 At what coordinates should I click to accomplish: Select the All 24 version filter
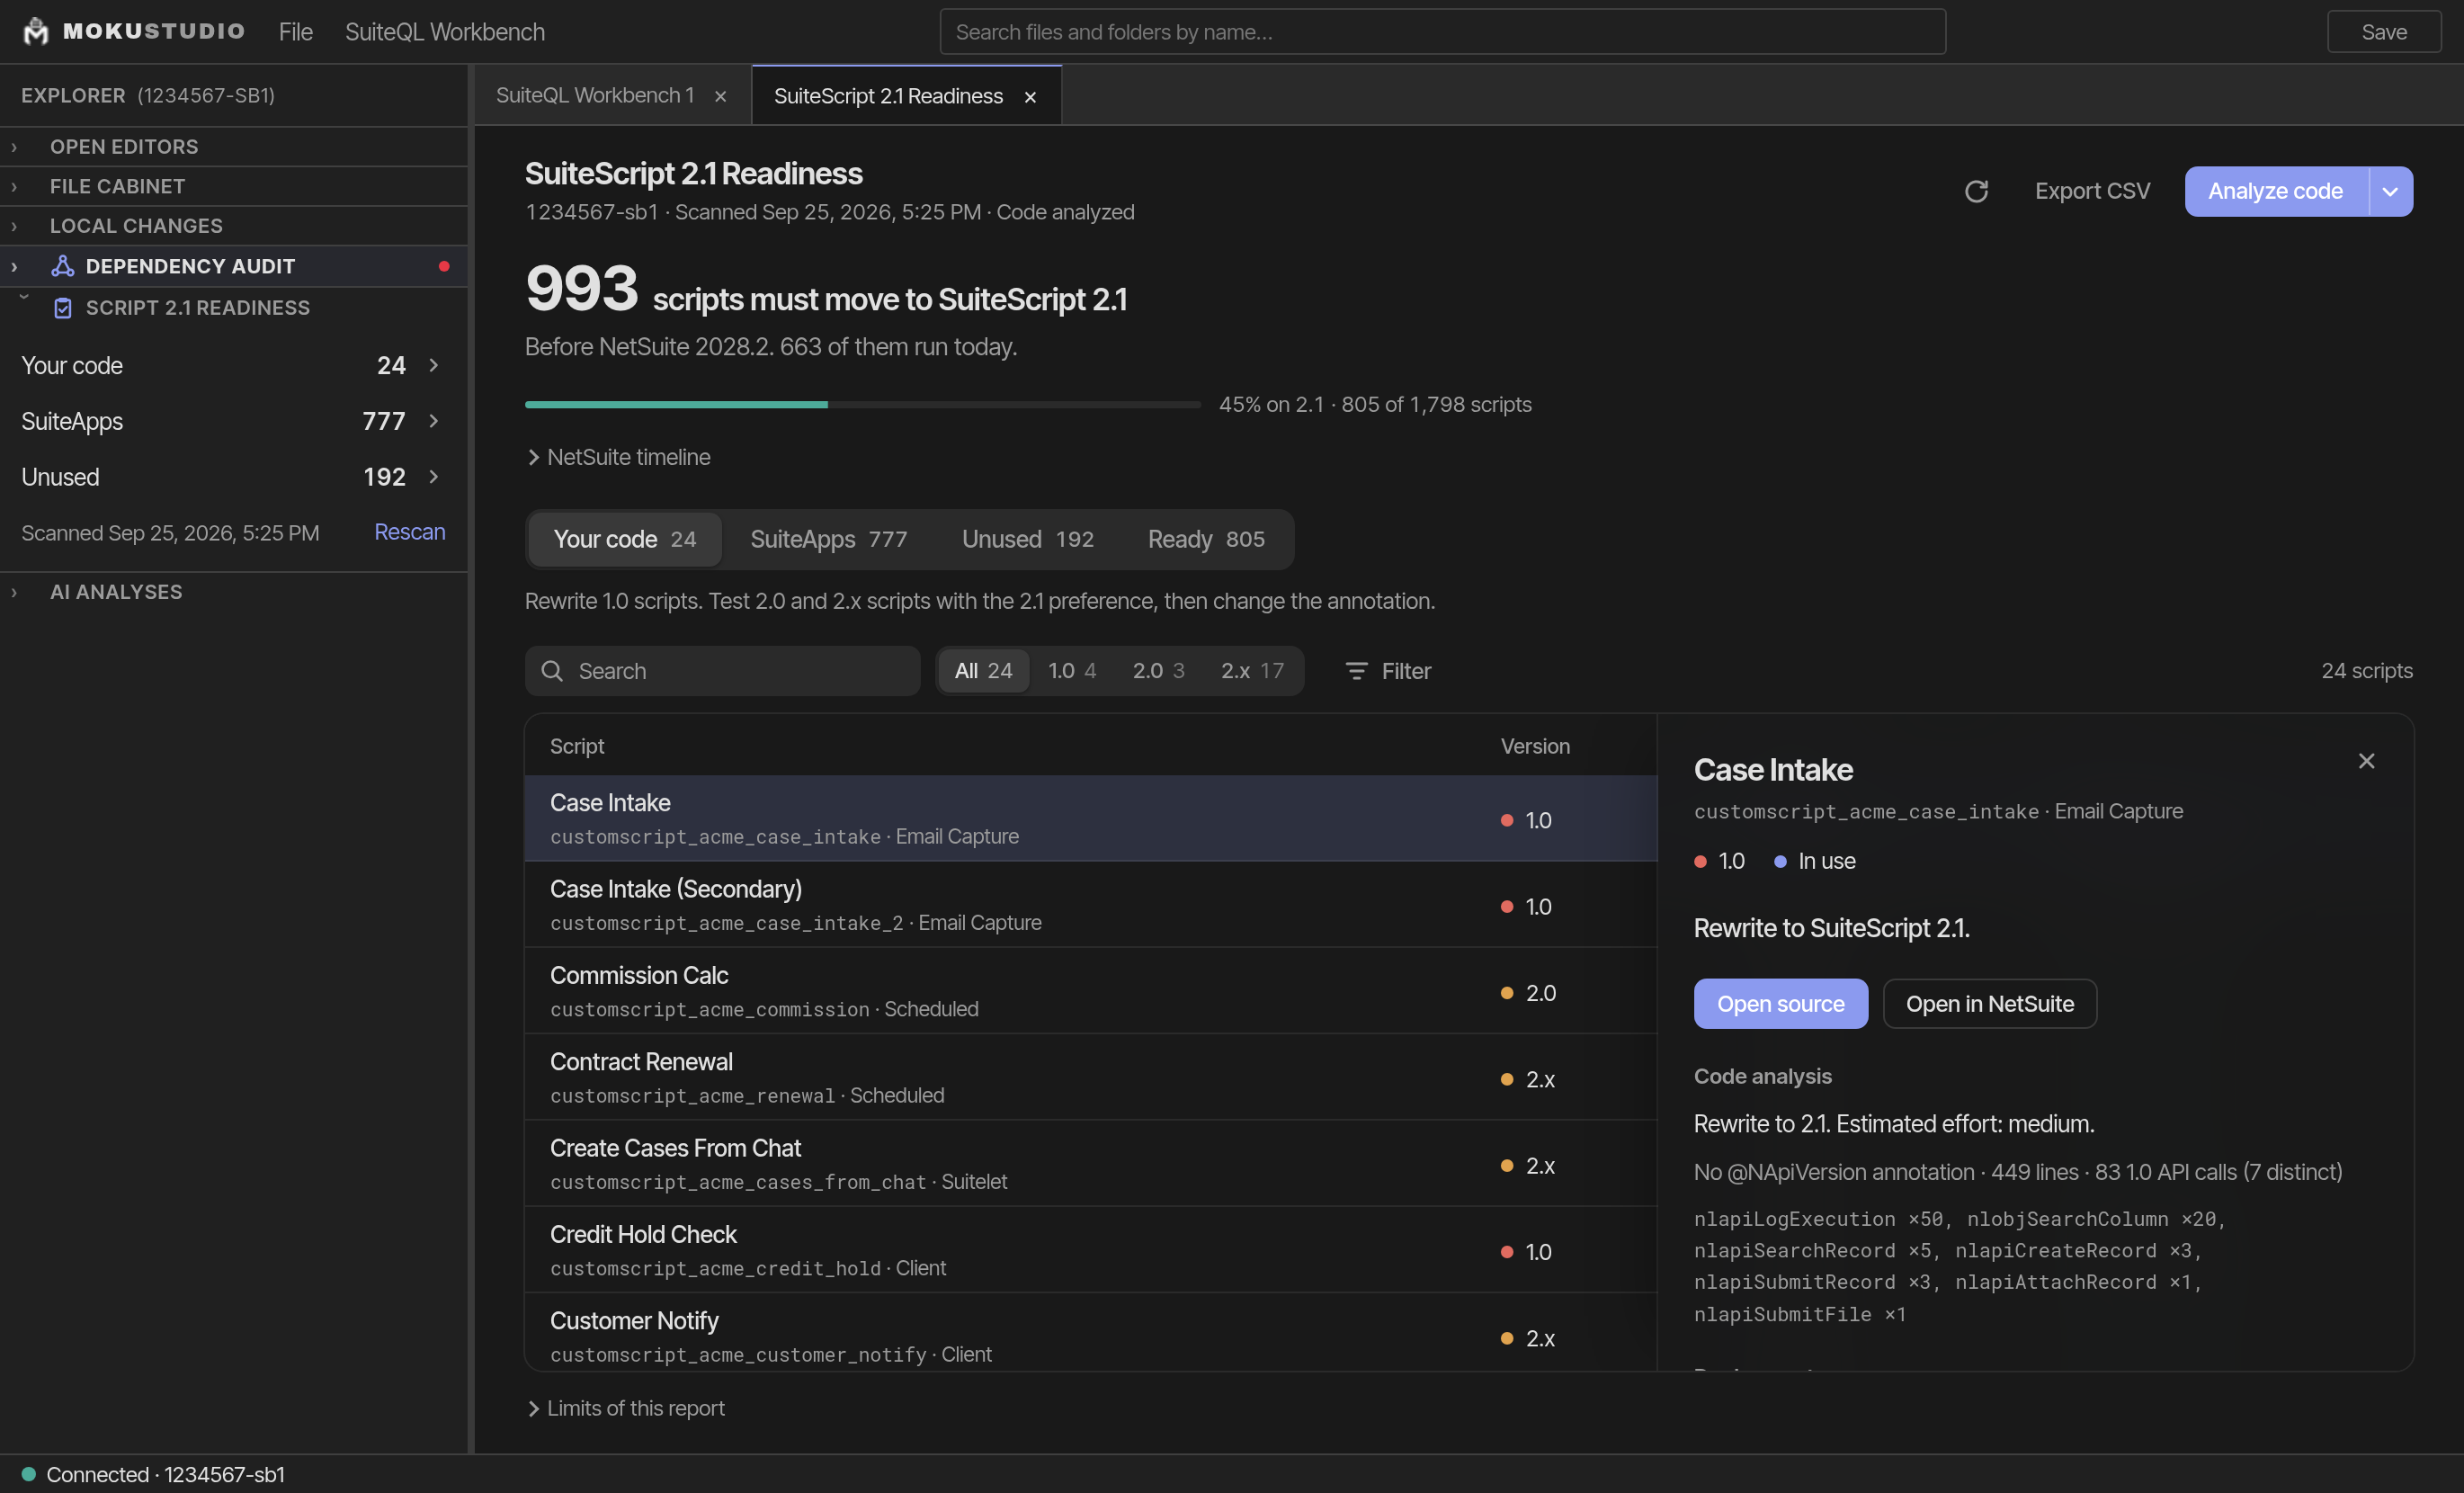click(984, 671)
